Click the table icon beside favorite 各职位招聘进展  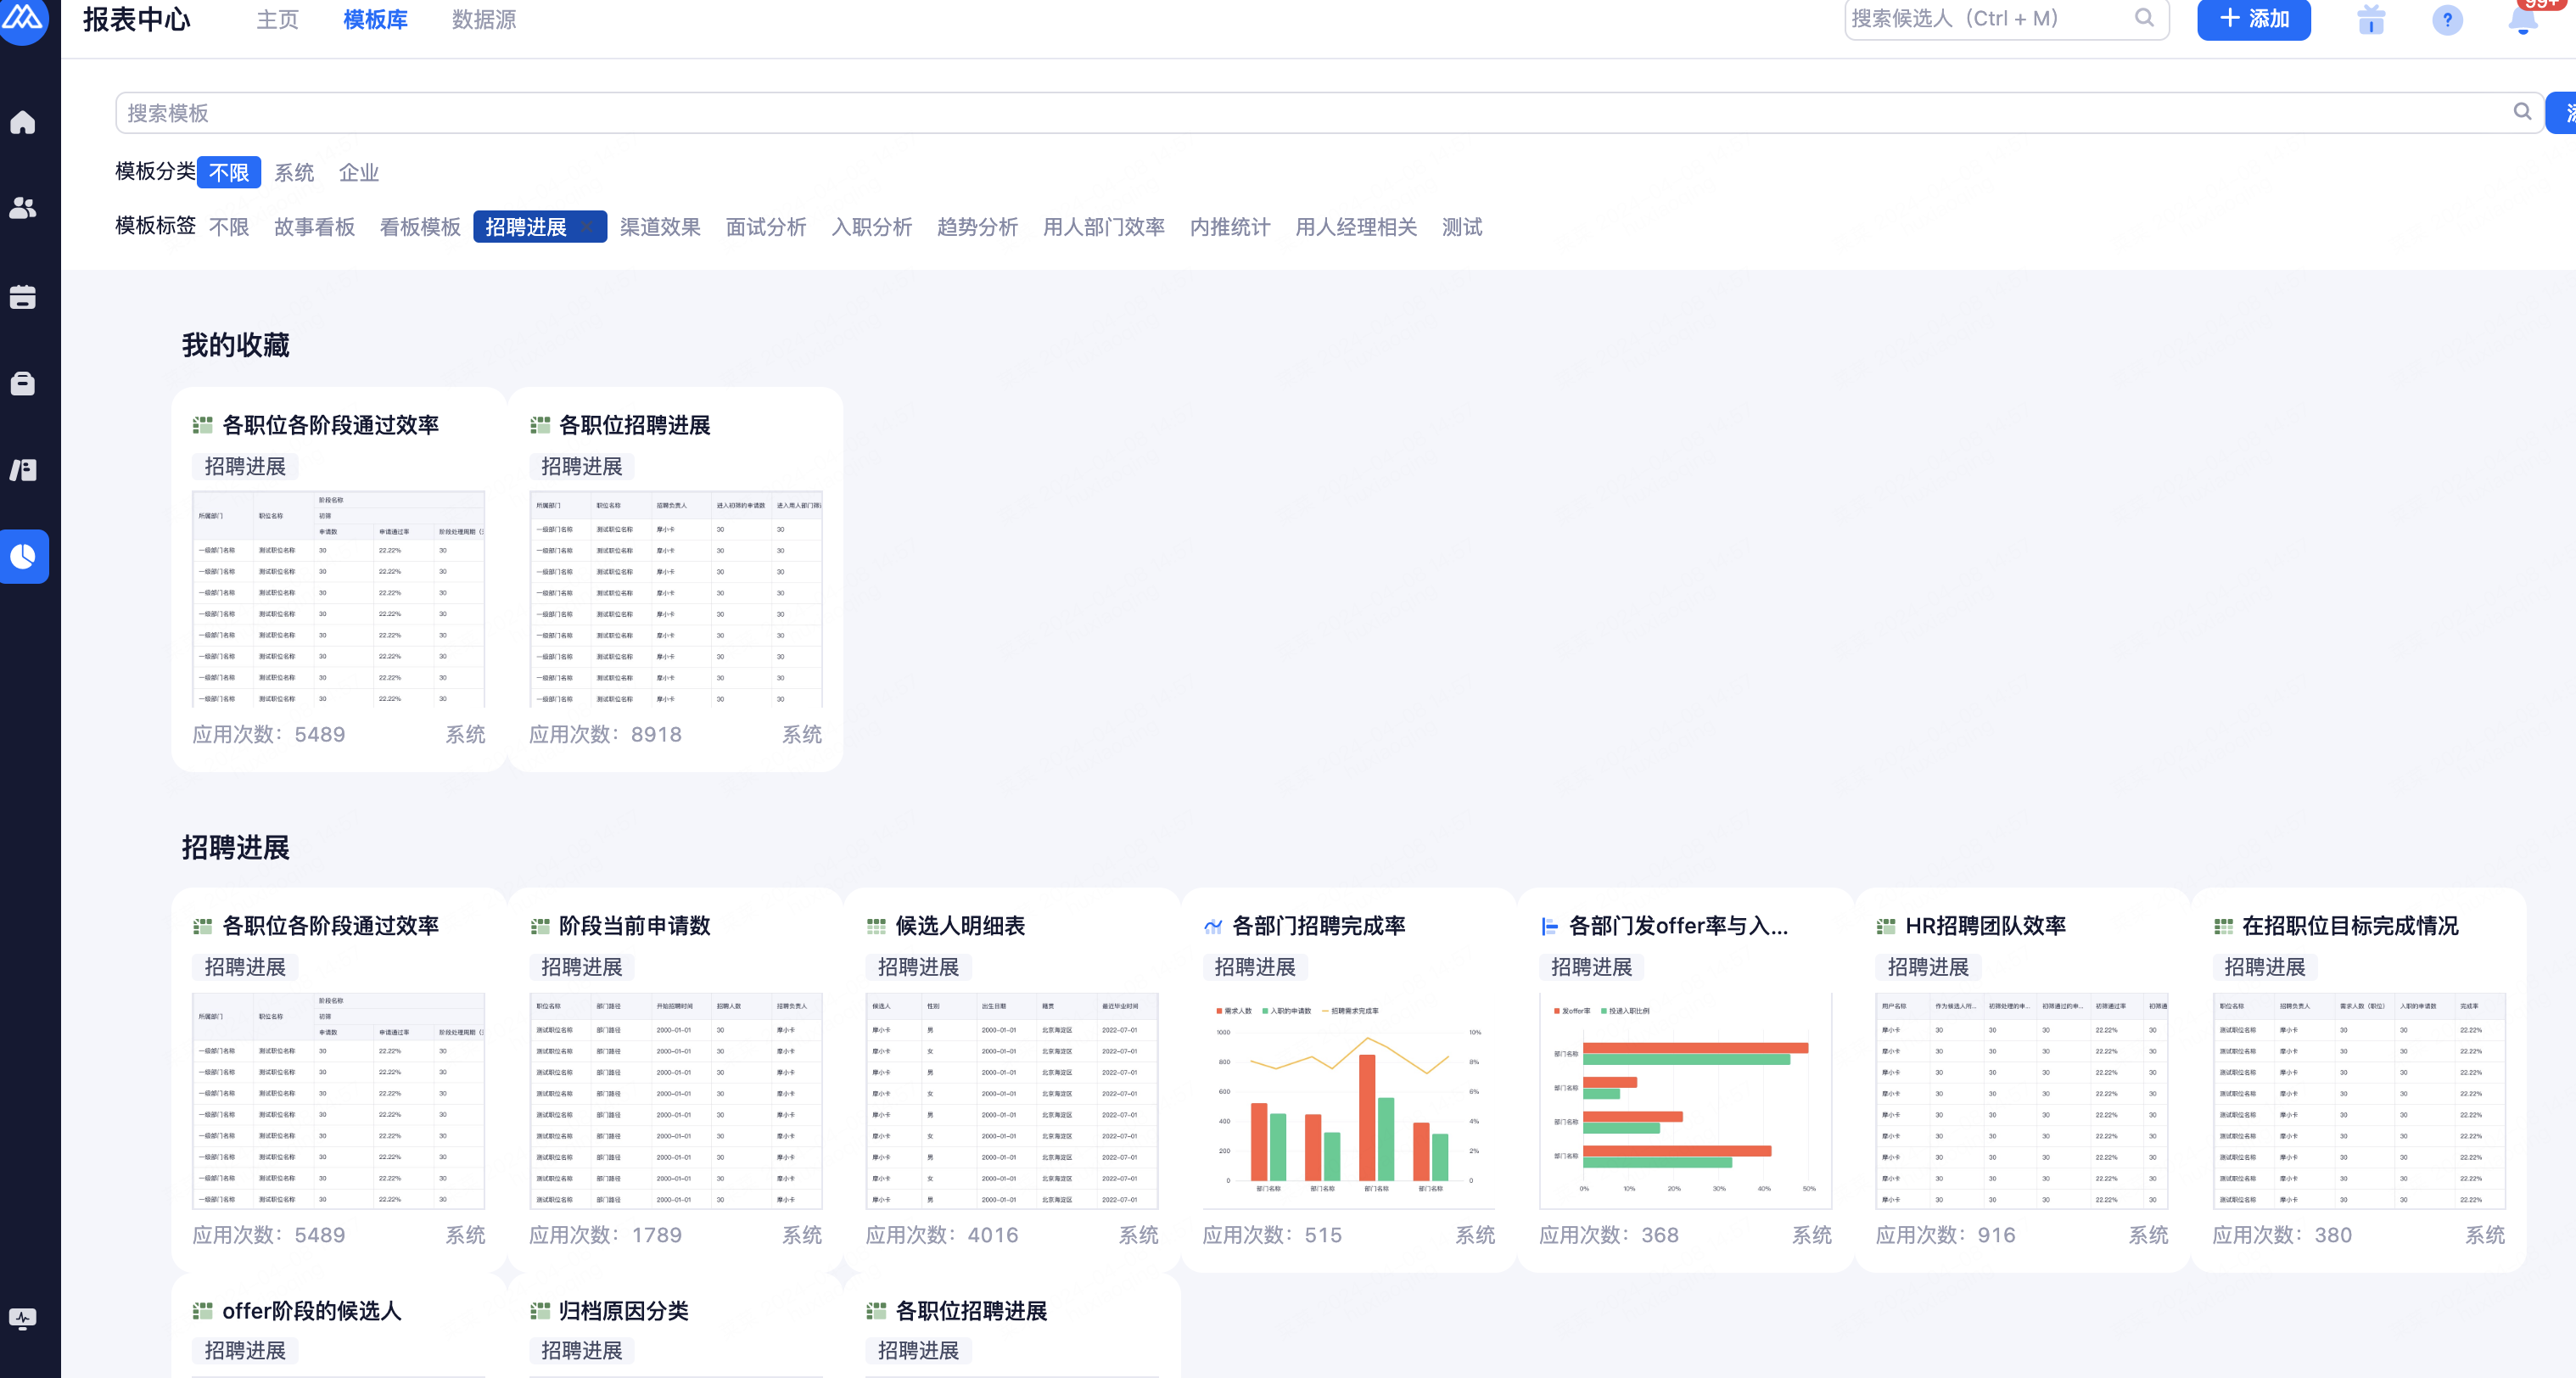coord(540,425)
